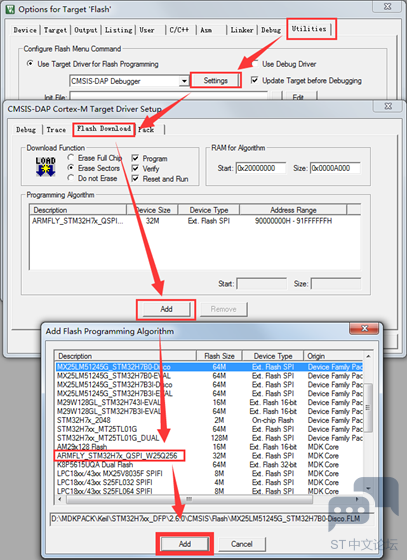This screenshot has width=407, height=560.
Task: Select Erase Full Chip option
Action: tap(95, 158)
